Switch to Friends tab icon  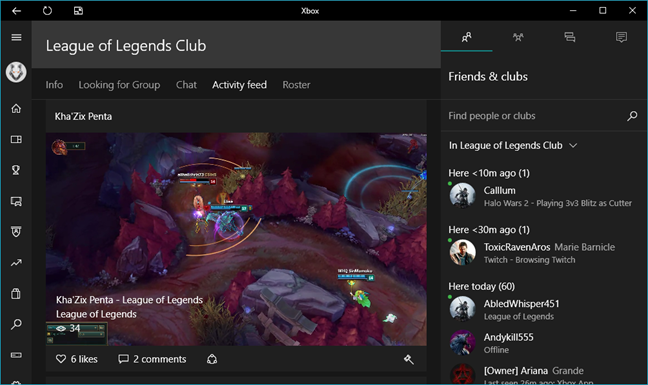click(x=467, y=38)
